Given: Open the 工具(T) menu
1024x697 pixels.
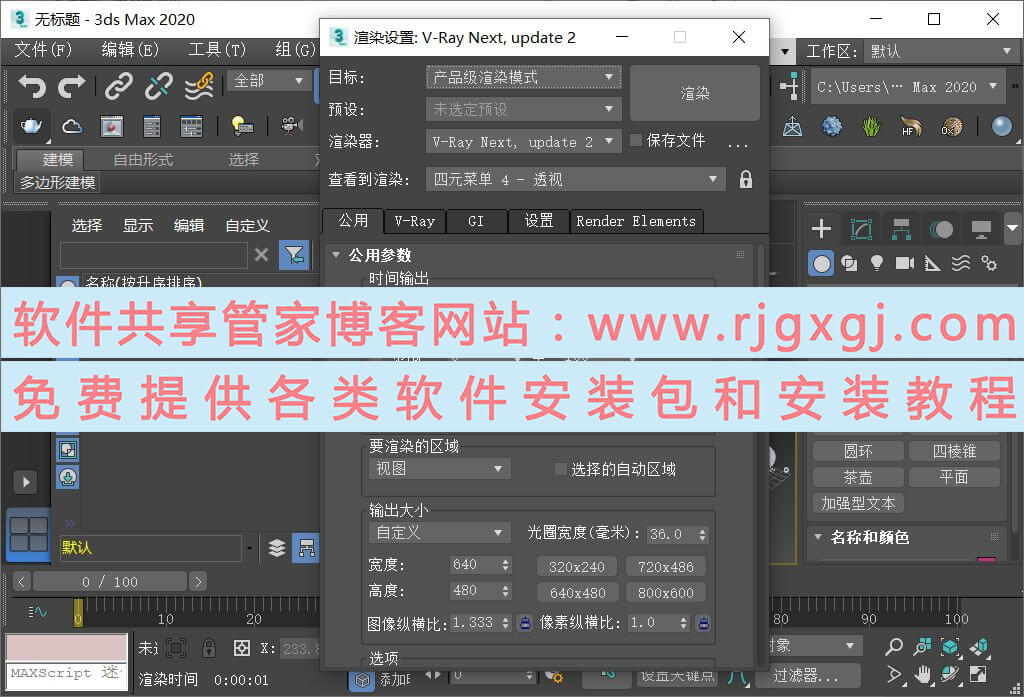Looking at the screenshot, I should (x=217, y=50).
